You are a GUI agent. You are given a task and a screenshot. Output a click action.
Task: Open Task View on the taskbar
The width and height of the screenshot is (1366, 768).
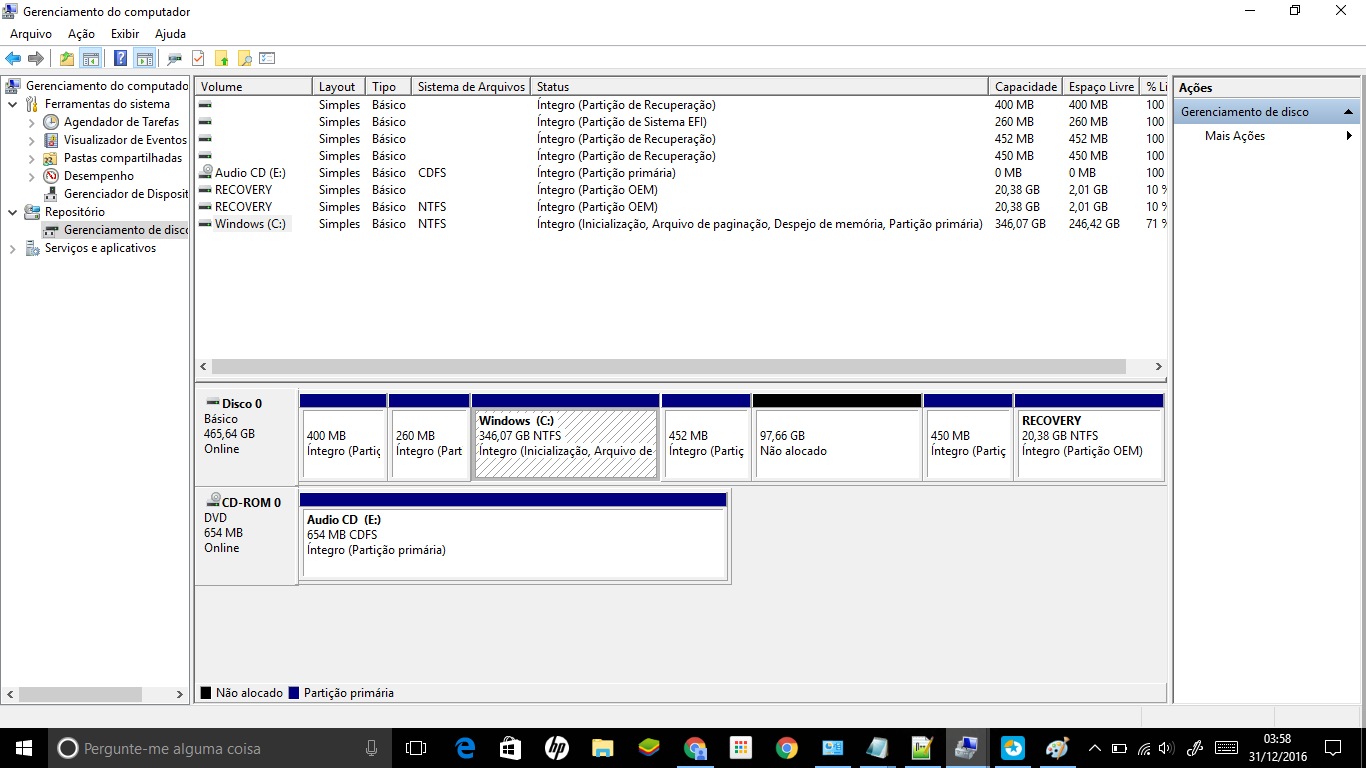[x=416, y=748]
